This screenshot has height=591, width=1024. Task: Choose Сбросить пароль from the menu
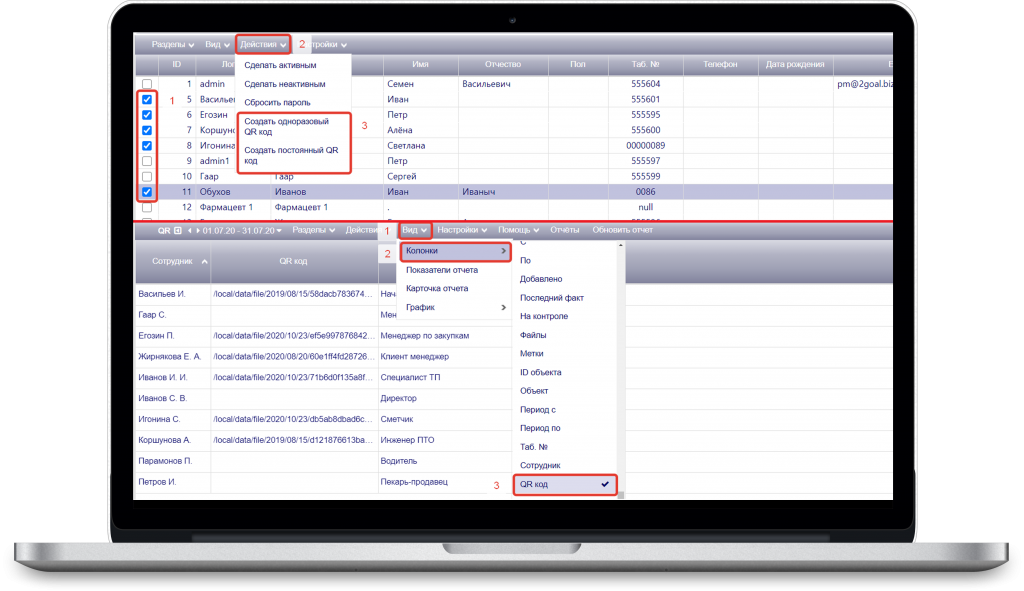click(x=278, y=103)
